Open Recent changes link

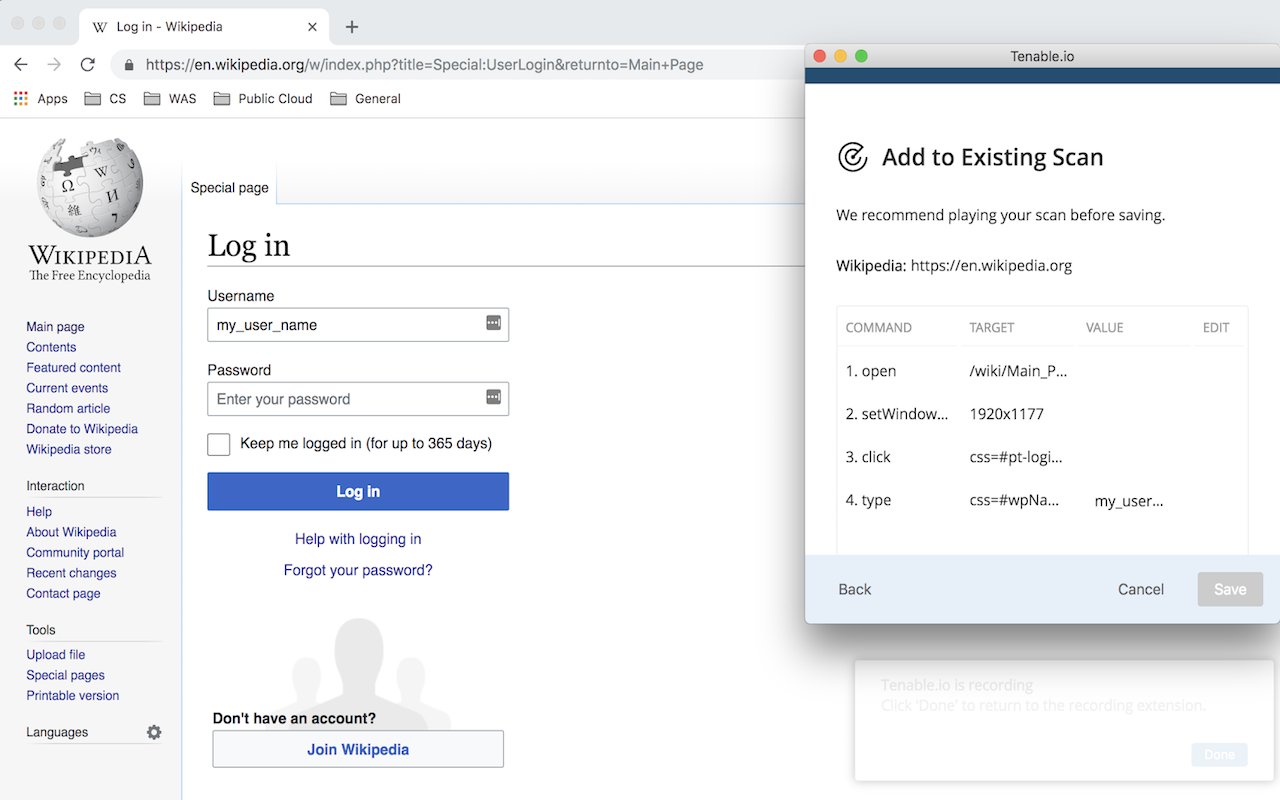[x=71, y=573]
